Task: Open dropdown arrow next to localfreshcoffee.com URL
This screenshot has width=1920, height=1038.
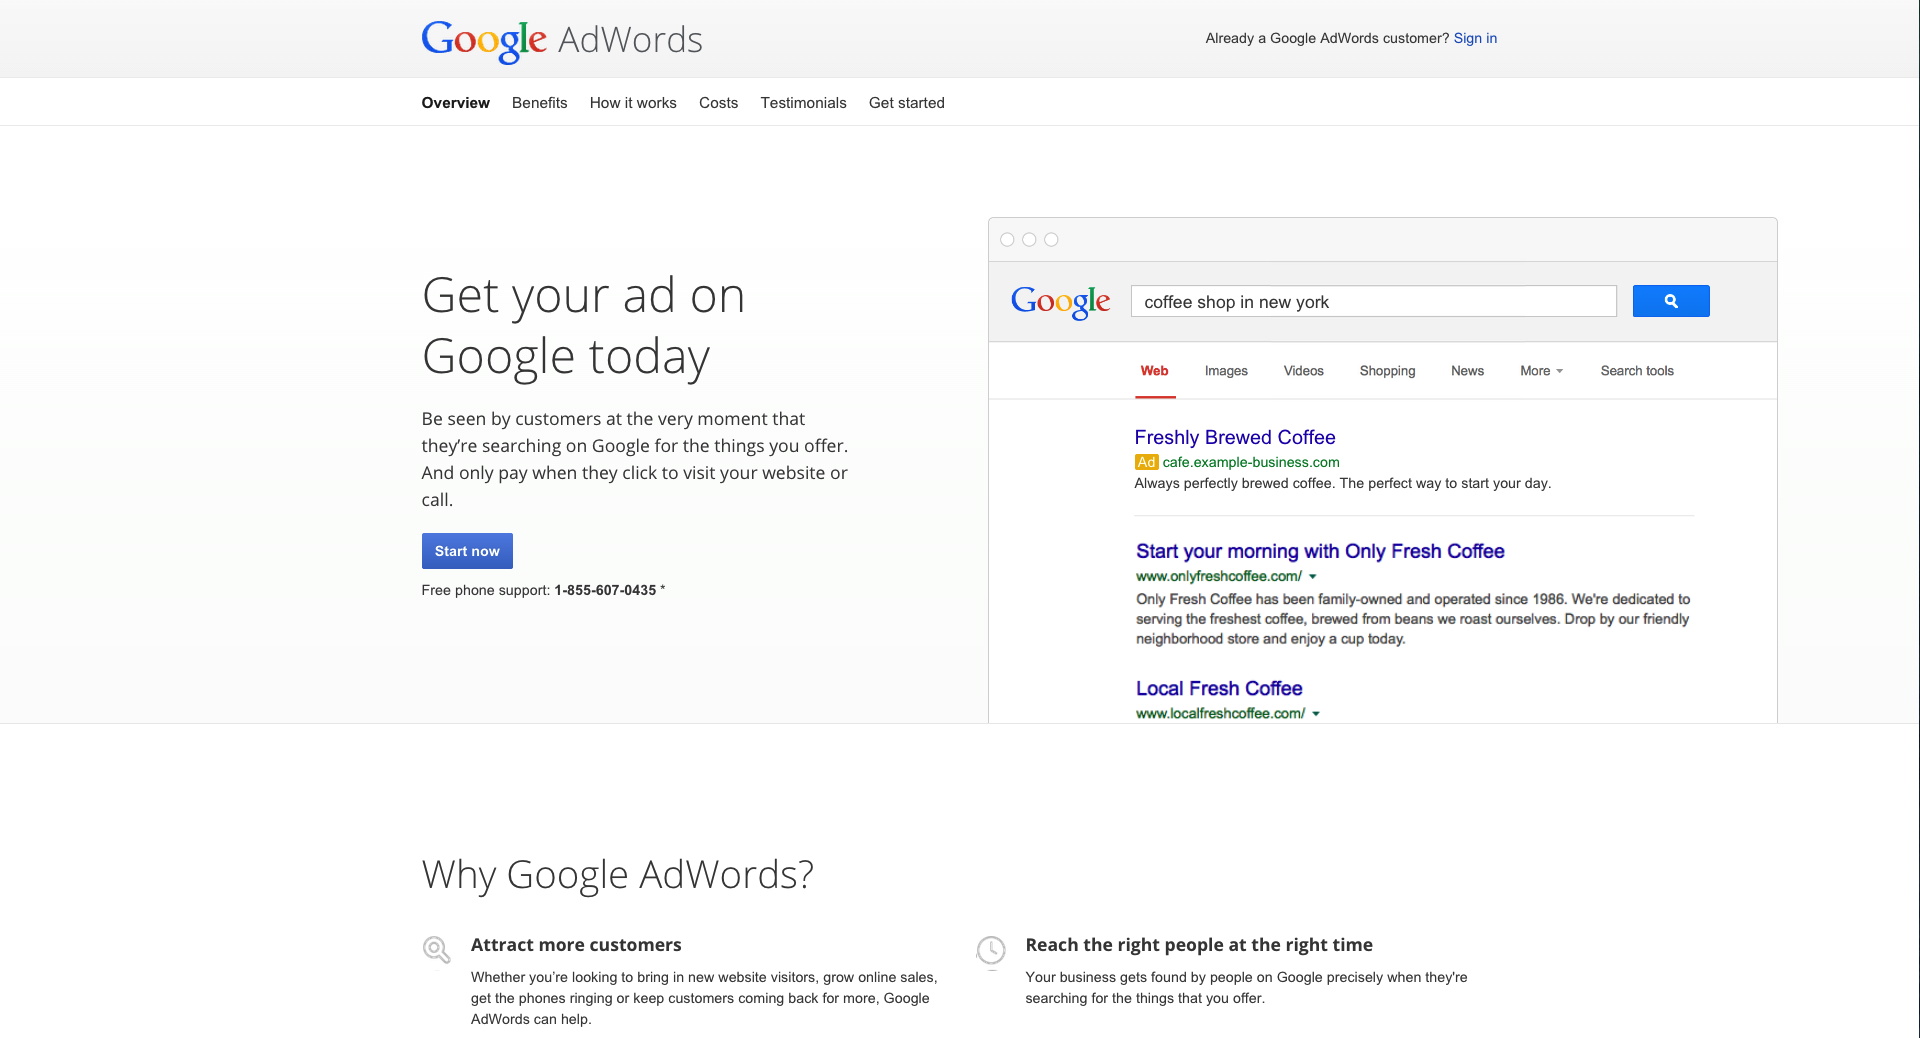Action: click(1316, 714)
